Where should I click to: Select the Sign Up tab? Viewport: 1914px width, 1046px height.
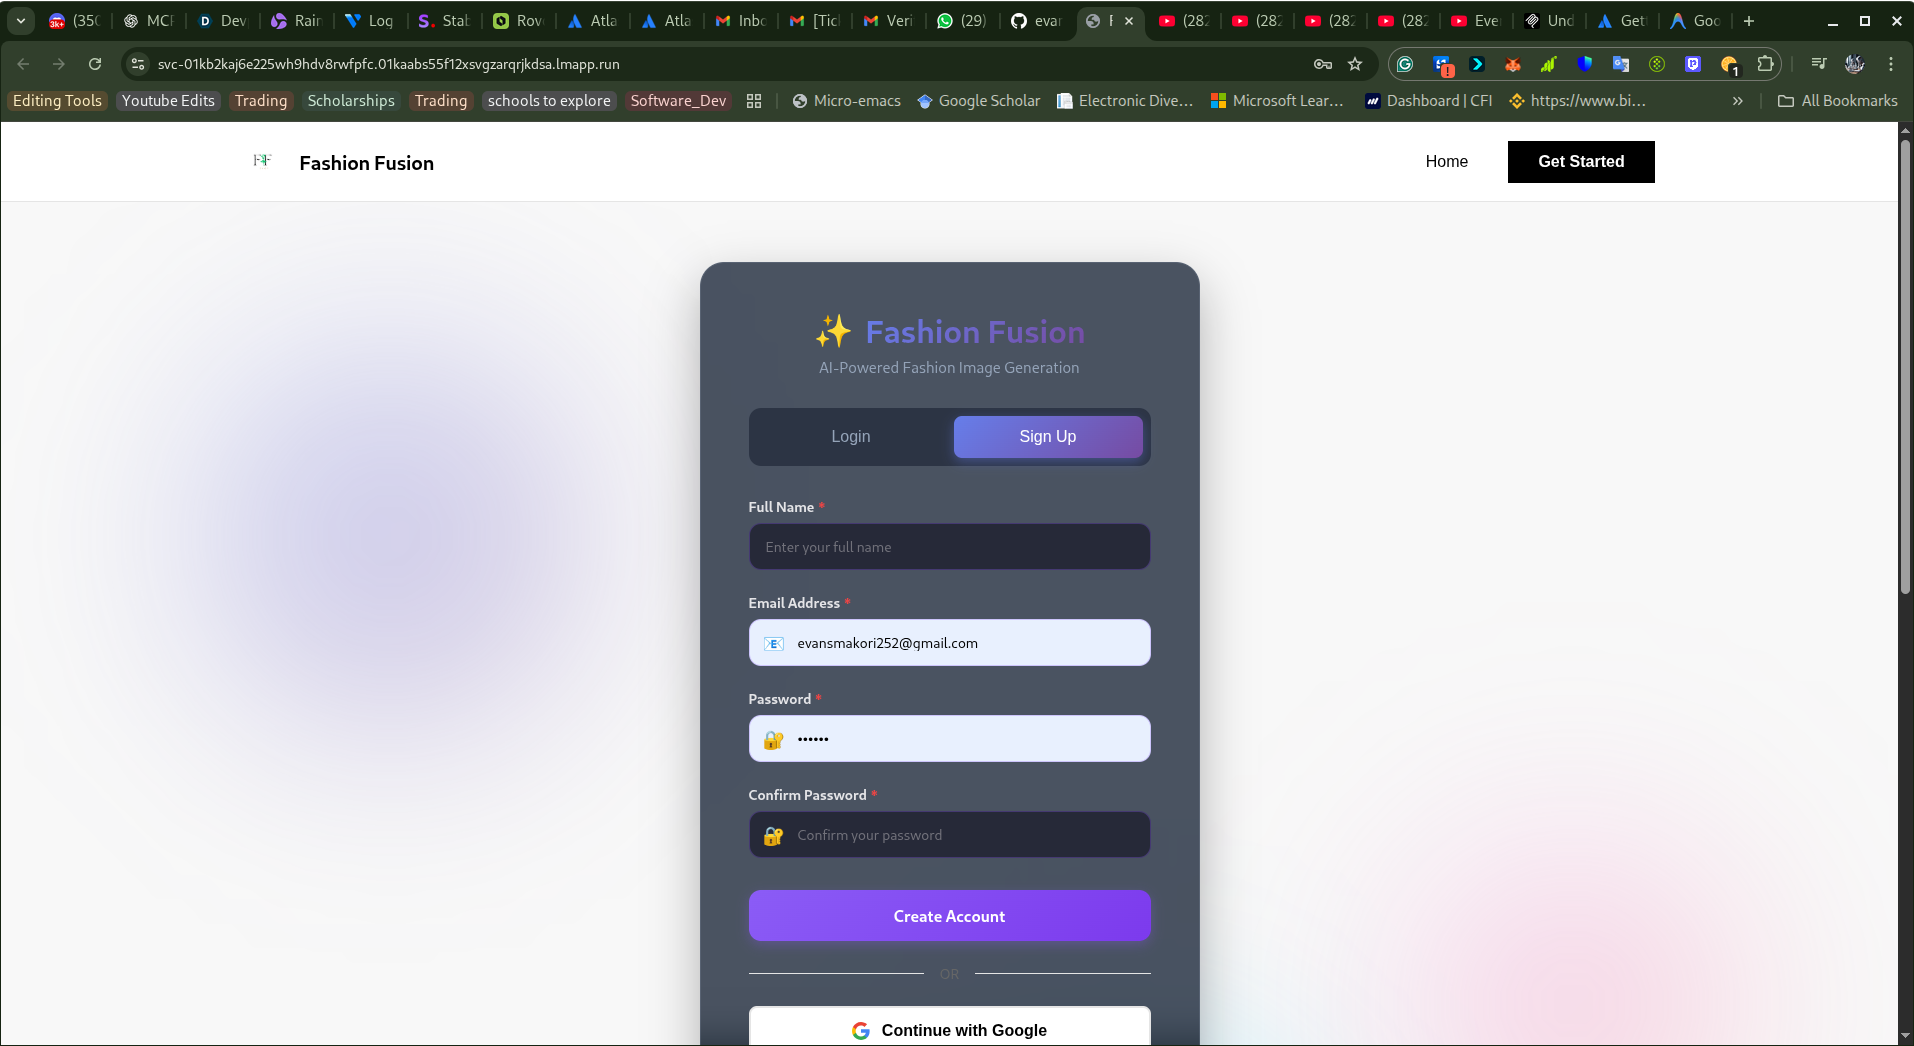coord(1048,437)
